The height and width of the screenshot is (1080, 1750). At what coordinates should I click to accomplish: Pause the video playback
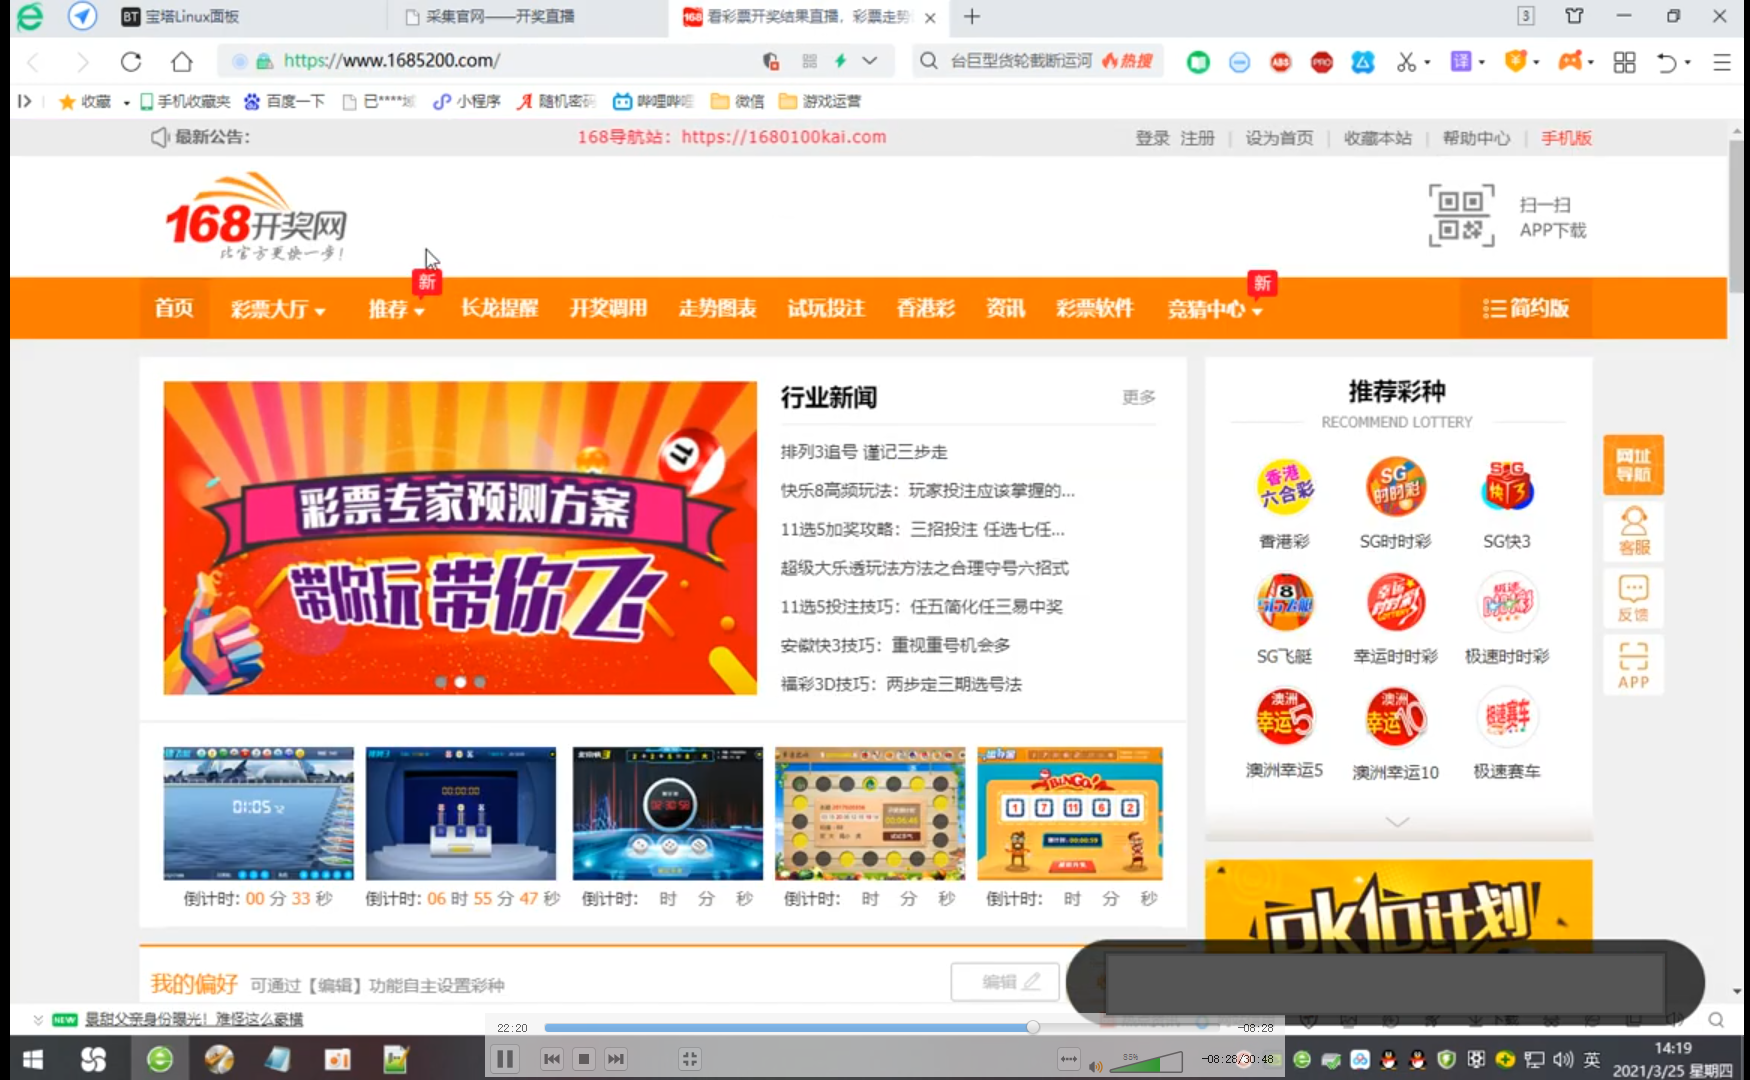coord(506,1059)
